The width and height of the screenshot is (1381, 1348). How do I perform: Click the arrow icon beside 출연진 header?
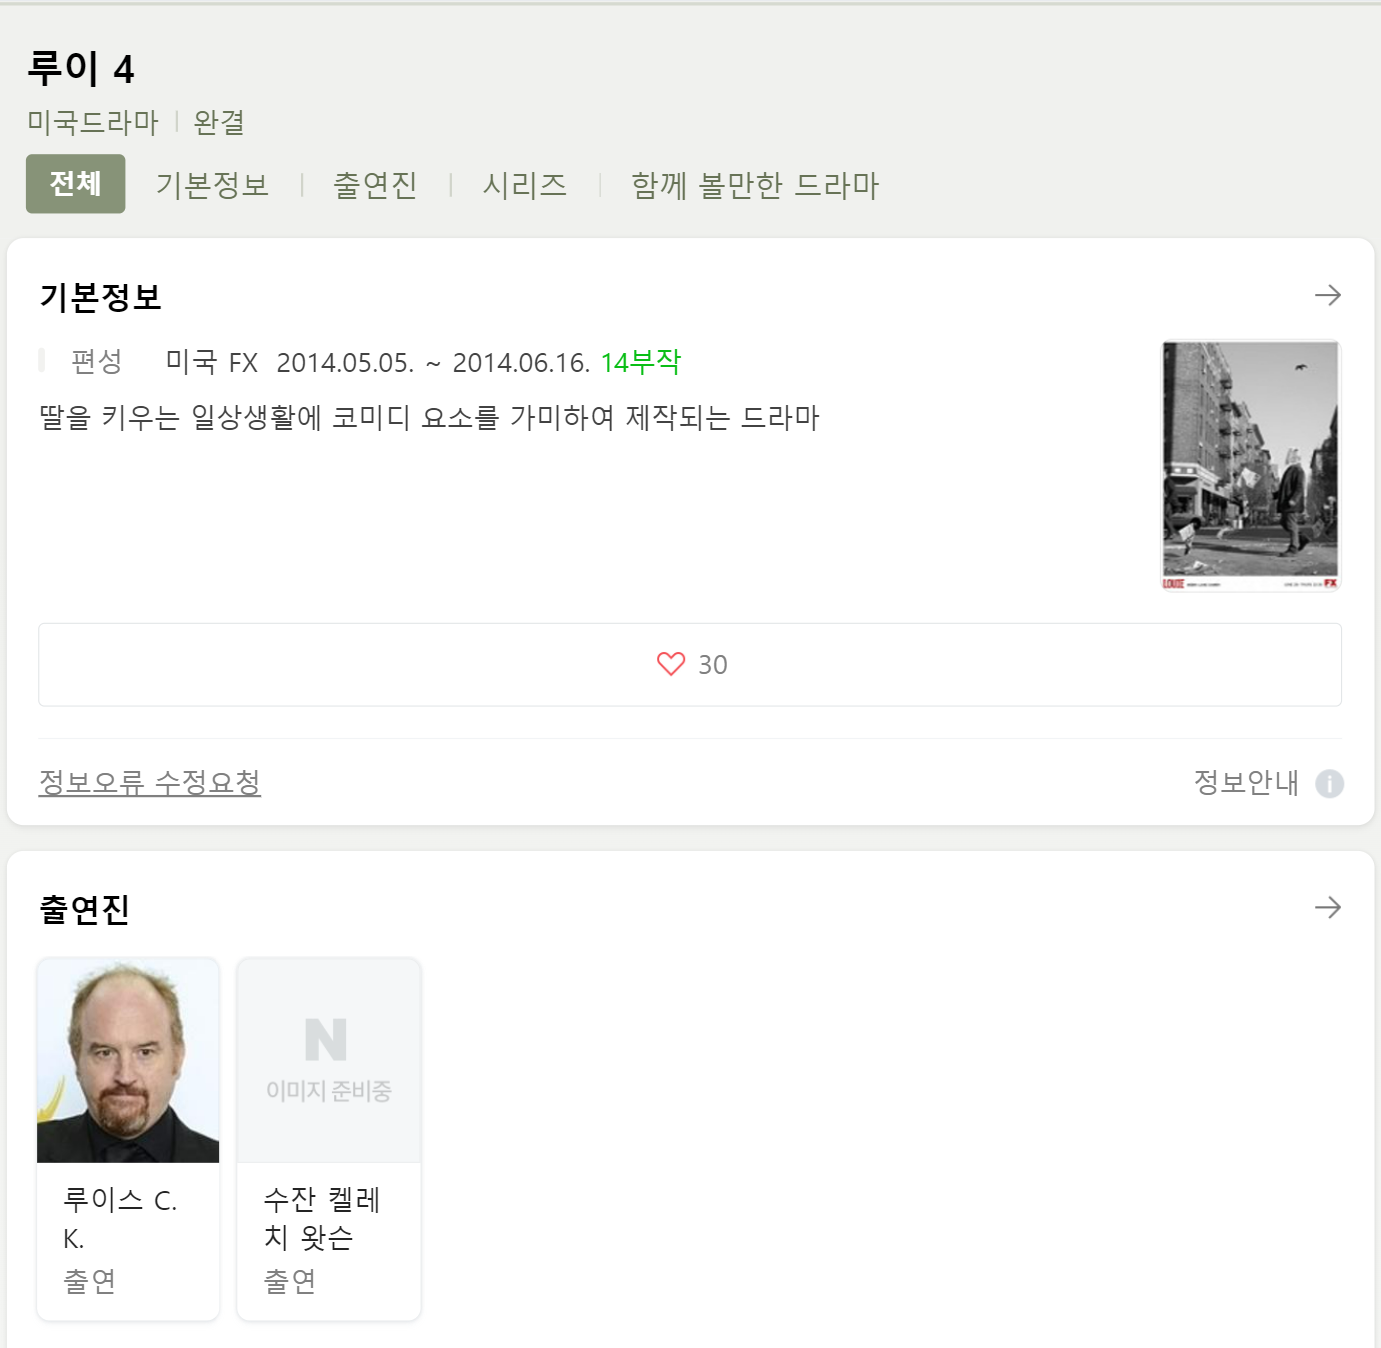tap(1327, 907)
